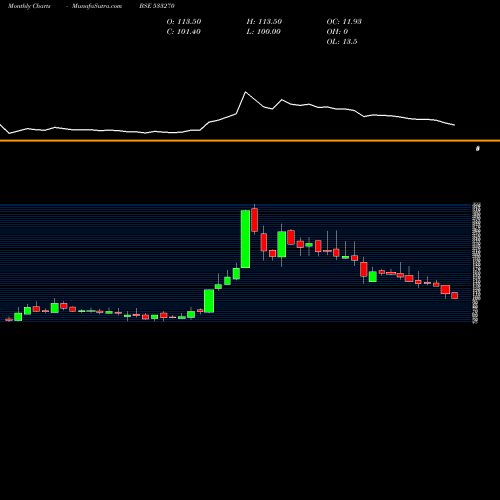500x500 pixels.
Task: Click the low value 'L: 100.00'
Action: pos(263,32)
